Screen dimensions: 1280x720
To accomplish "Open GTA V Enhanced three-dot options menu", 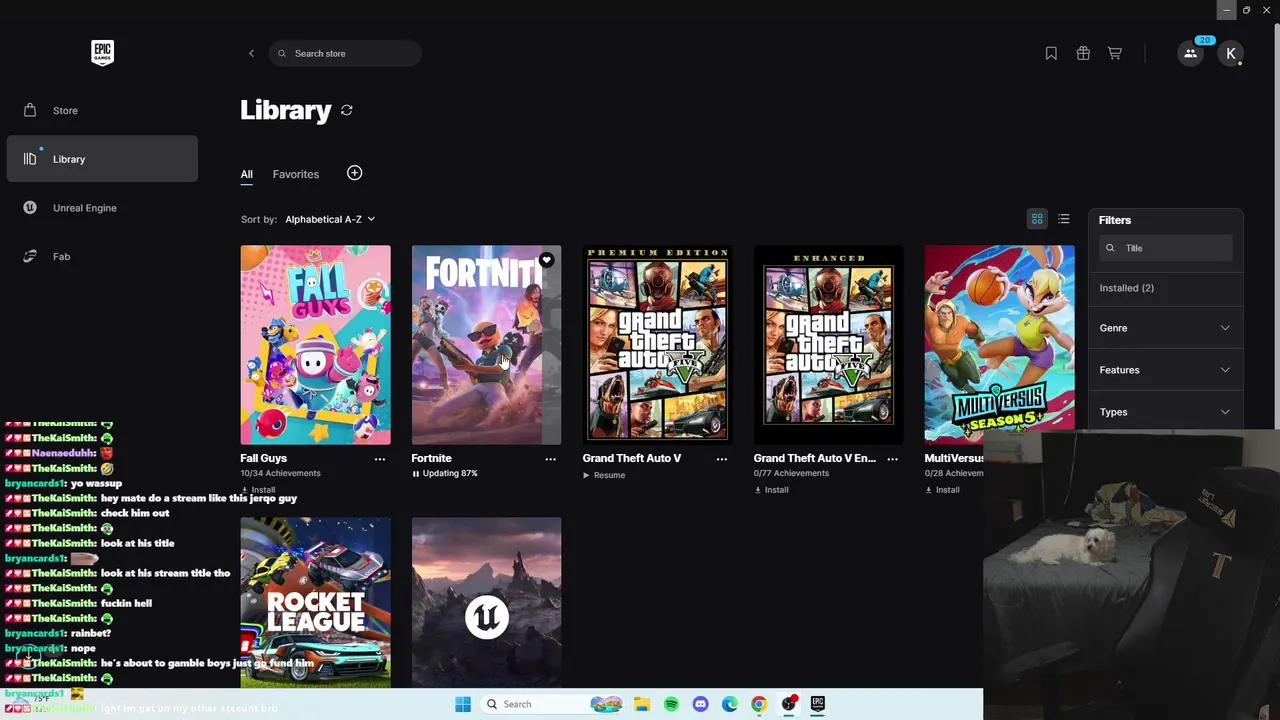I will 893,459.
